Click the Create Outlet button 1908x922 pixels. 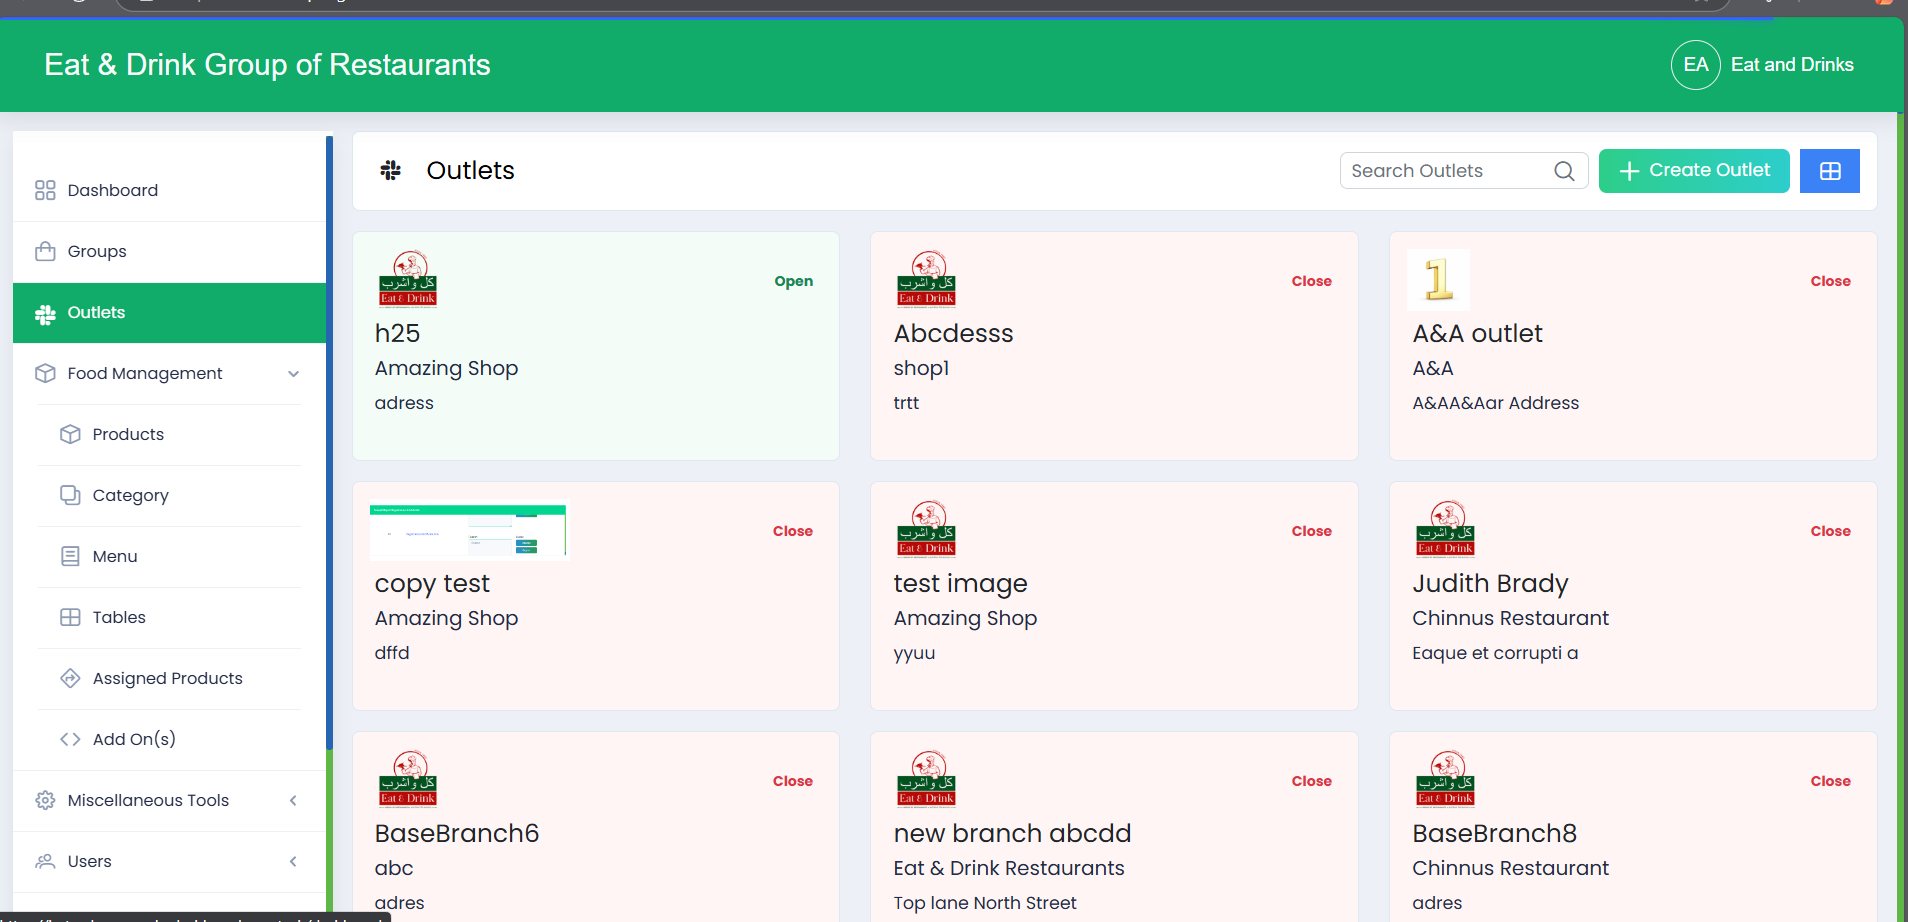[x=1694, y=171]
